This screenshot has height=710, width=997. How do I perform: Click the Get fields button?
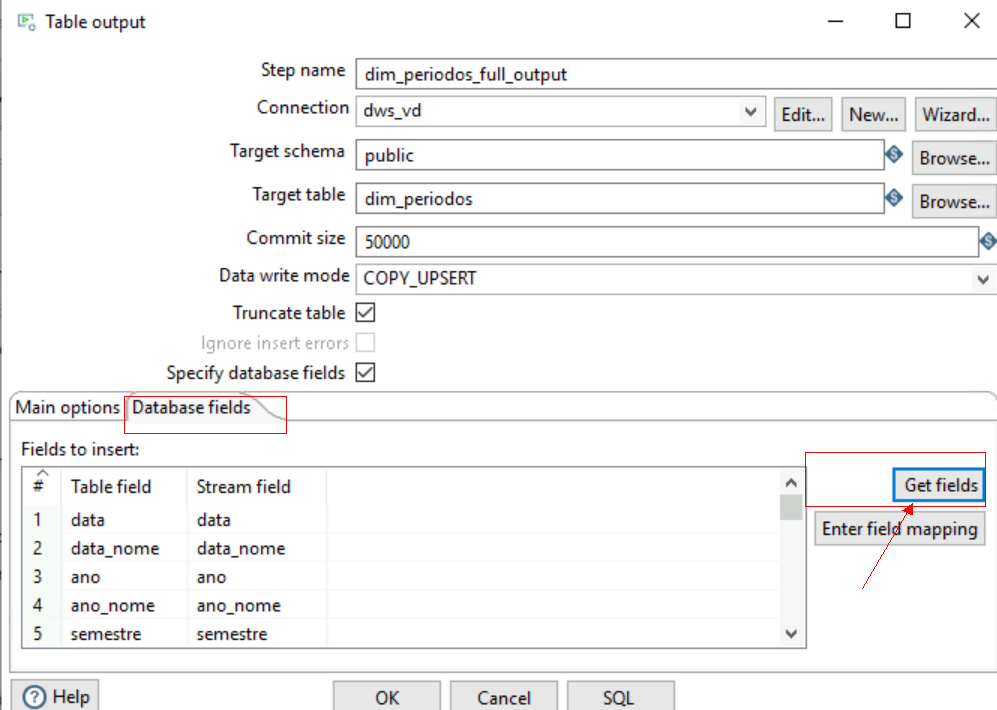pos(940,486)
